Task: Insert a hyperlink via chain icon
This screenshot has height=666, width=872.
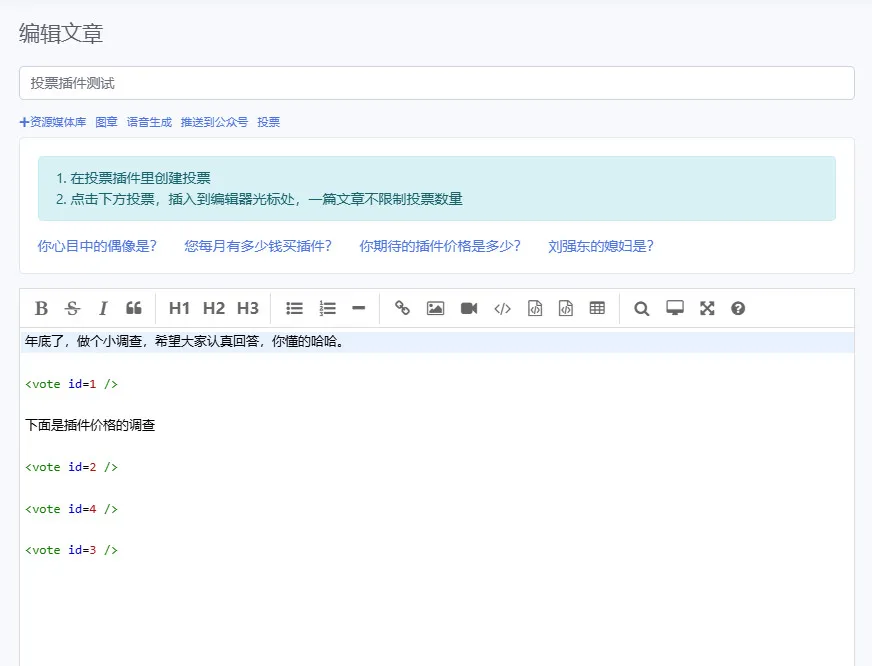Action: [402, 309]
